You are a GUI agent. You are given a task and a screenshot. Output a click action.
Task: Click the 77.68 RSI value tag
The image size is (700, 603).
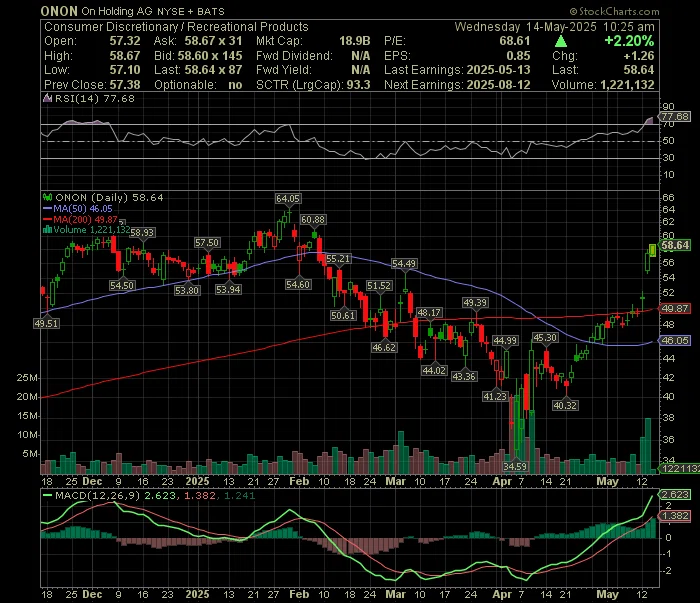pyautogui.click(x=675, y=116)
